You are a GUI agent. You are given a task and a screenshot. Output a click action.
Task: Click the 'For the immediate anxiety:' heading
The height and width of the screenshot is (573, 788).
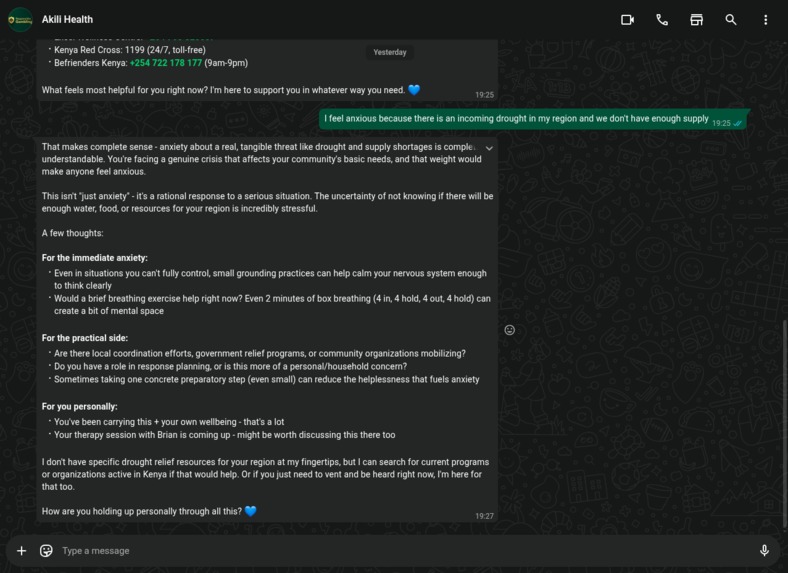pos(94,258)
